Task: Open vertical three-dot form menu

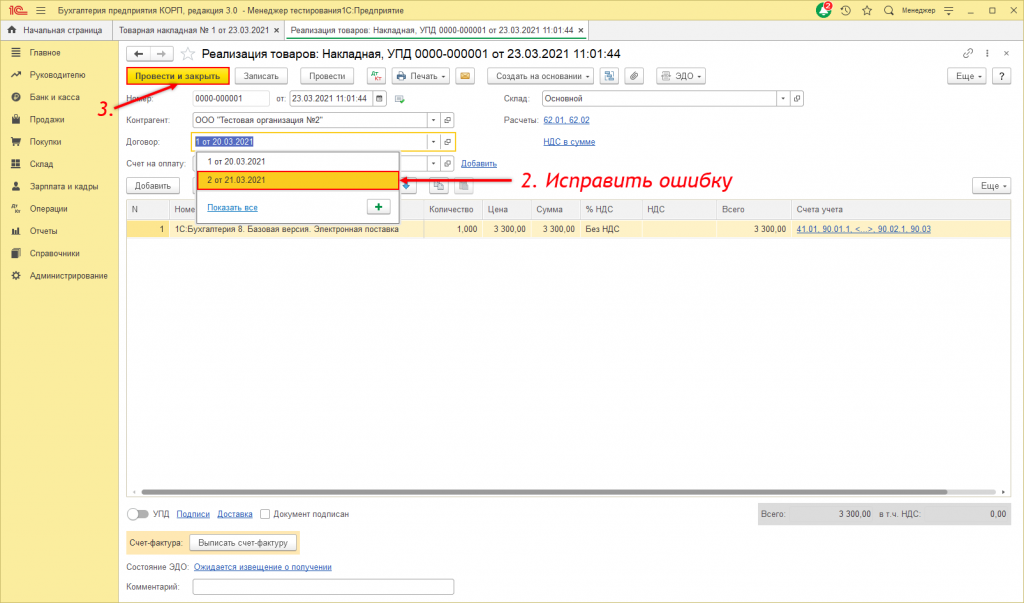Action: coord(987,54)
